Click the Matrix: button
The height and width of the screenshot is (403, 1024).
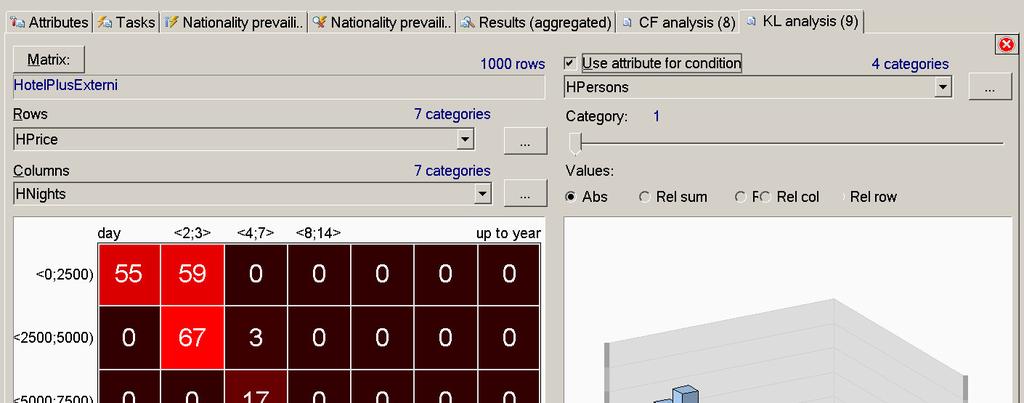click(x=49, y=59)
